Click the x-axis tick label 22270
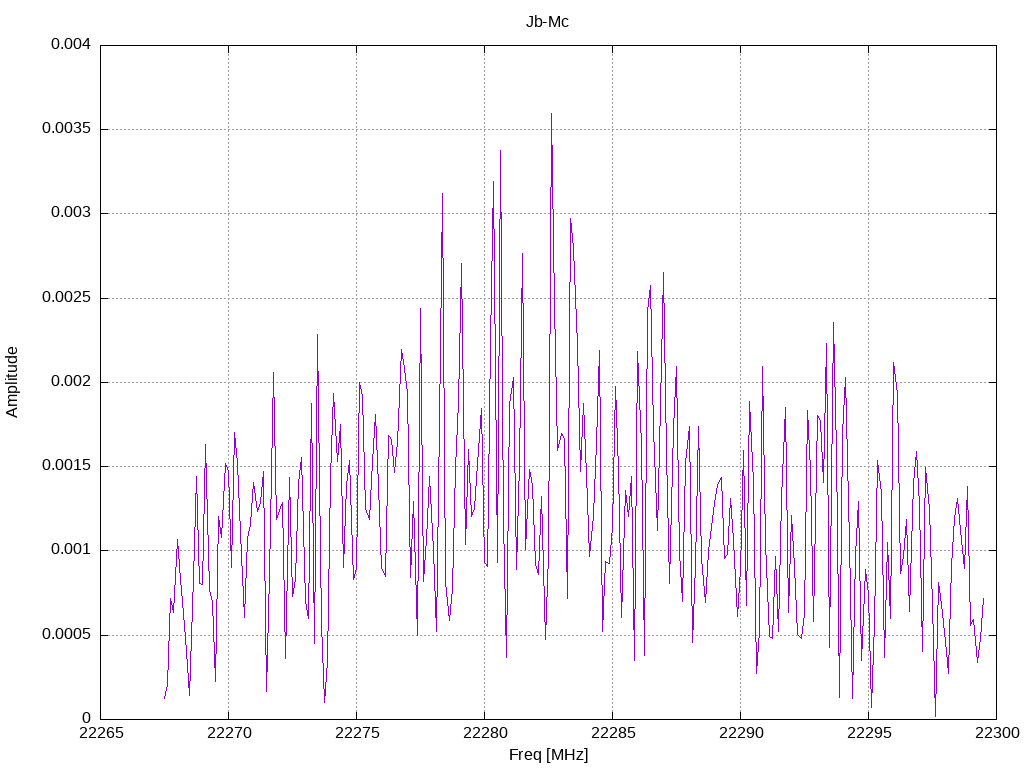1024x768 pixels. pos(229,733)
